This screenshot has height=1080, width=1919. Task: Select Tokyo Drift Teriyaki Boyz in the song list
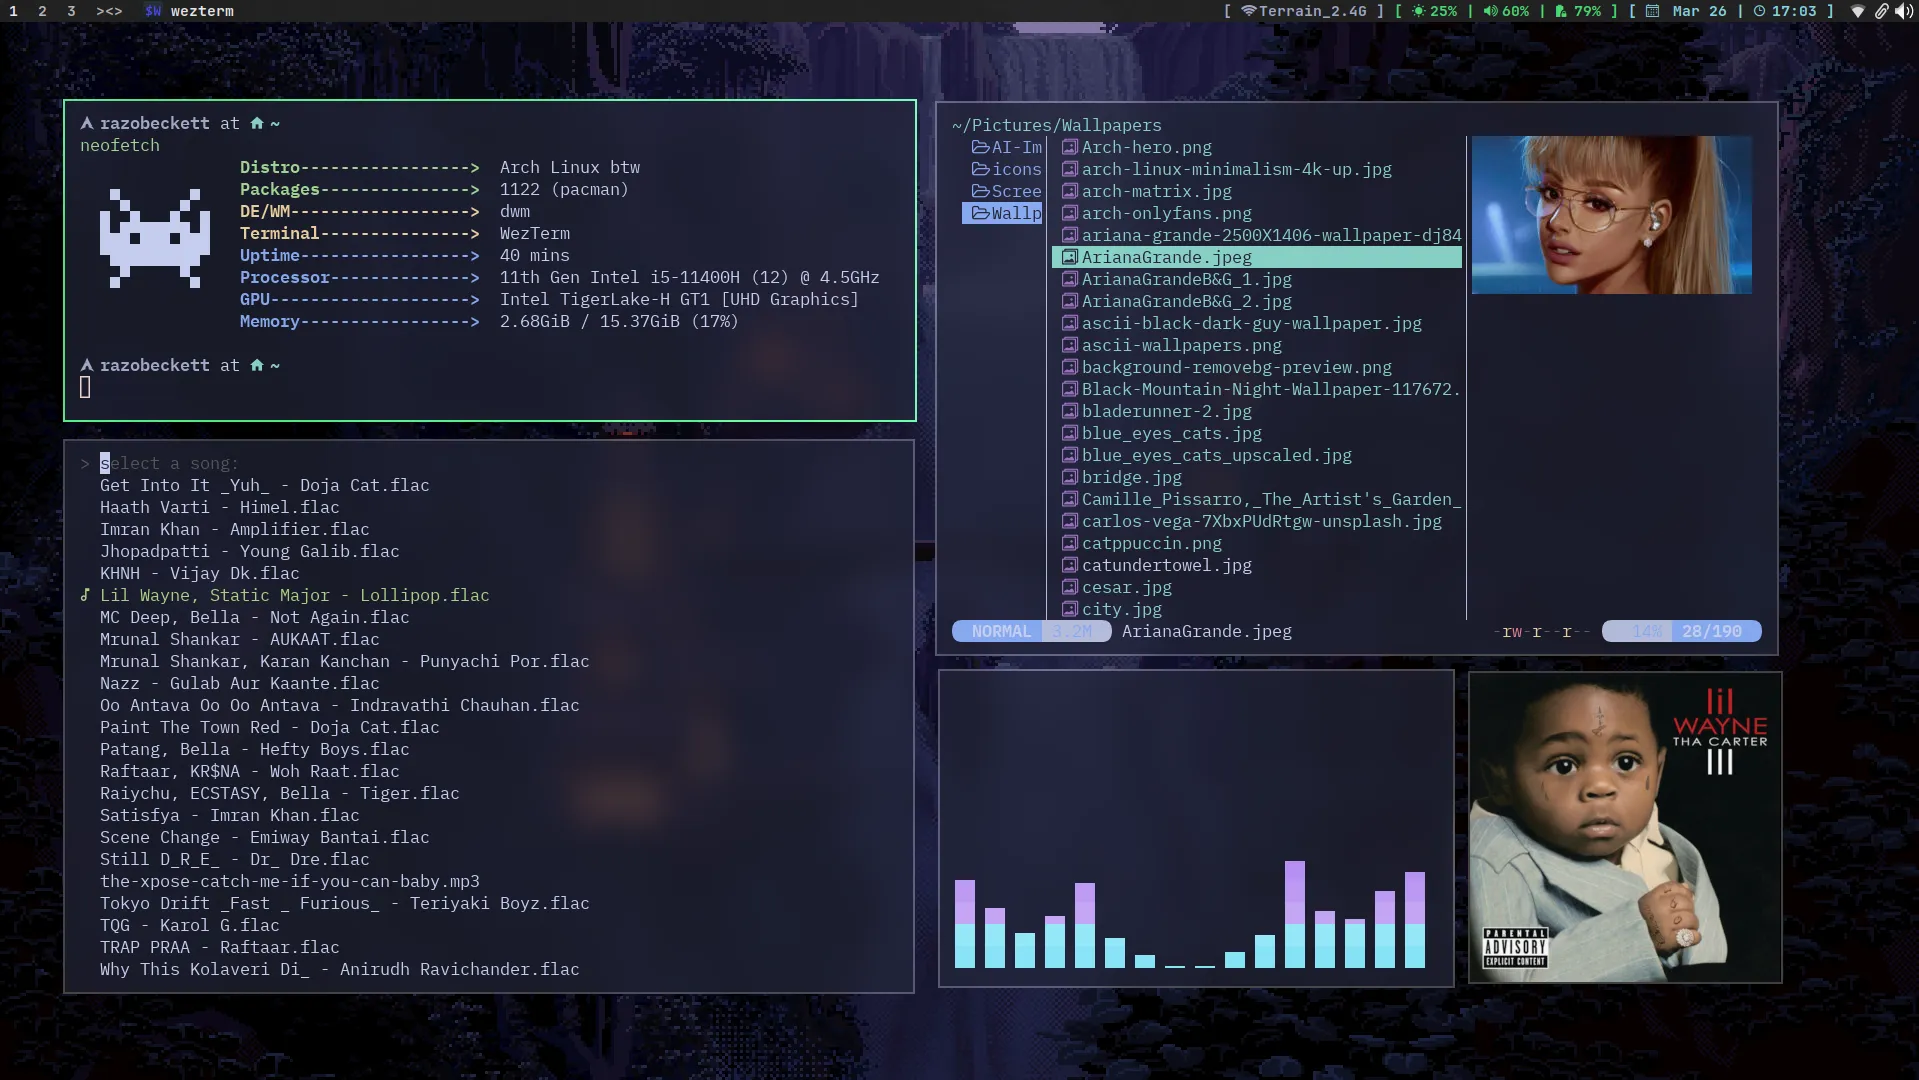[344, 903]
